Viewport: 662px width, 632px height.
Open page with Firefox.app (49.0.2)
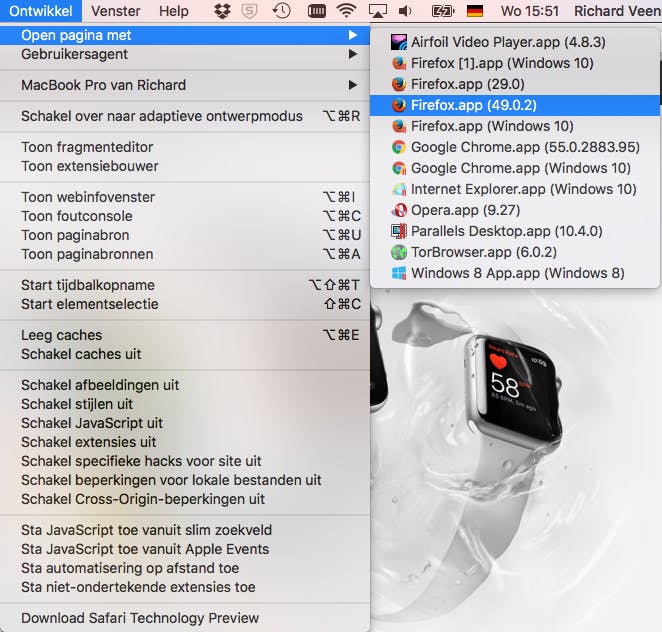point(515,105)
